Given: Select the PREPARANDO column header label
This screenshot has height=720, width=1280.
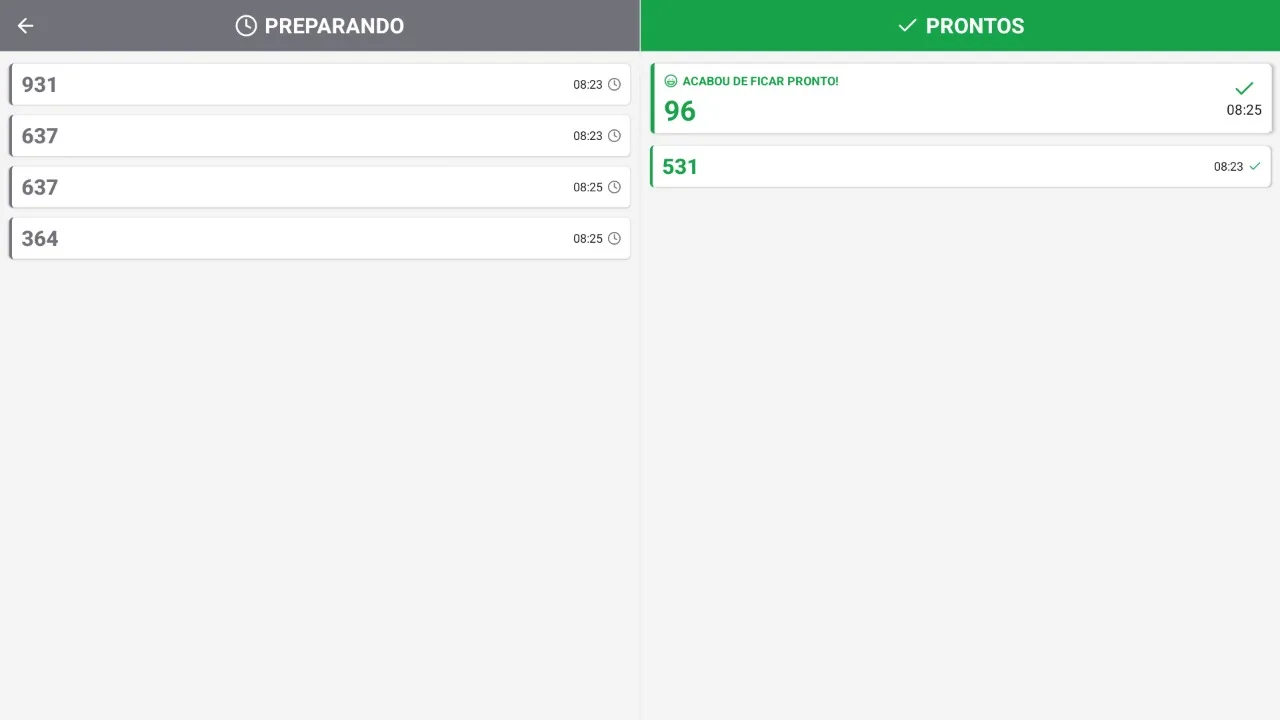Looking at the screenshot, I should [334, 26].
